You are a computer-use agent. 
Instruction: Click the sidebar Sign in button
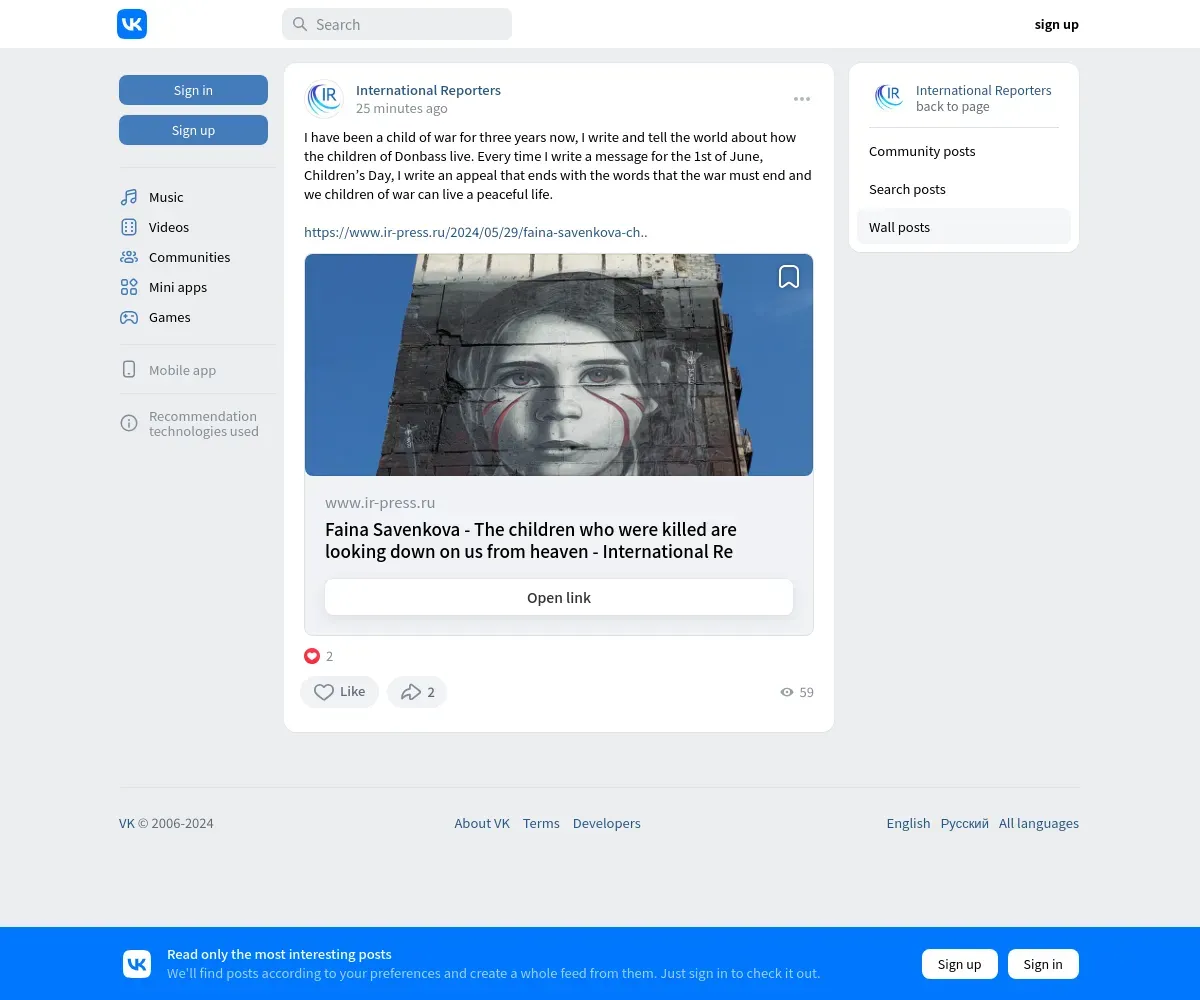[193, 90]
